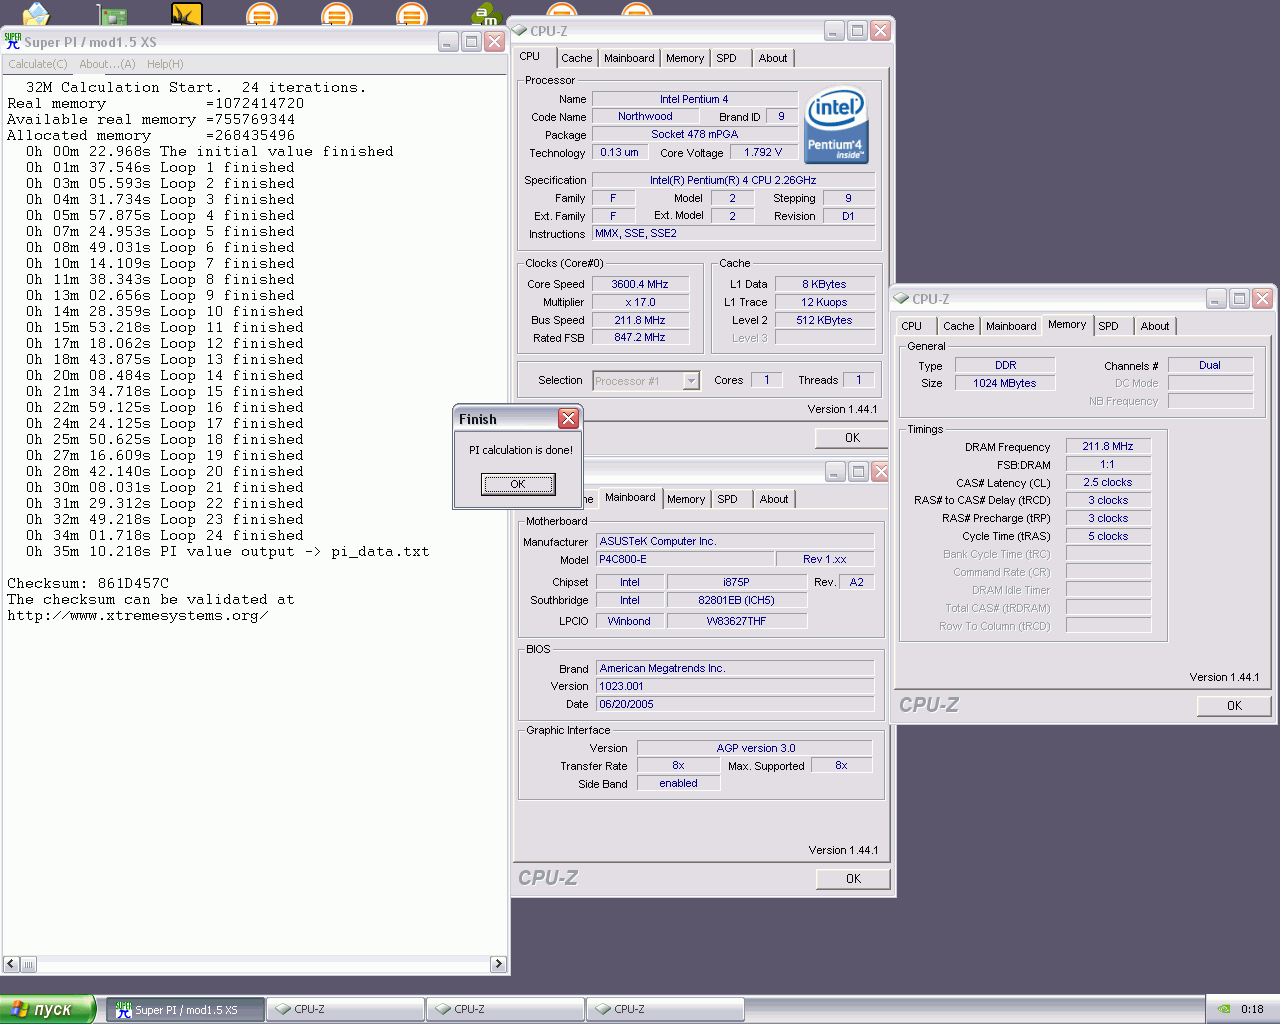Screen dimensions: 1280x1024
Task: Click the '1024 MBytes' memory size value
Action: [x=1004, y=383]
